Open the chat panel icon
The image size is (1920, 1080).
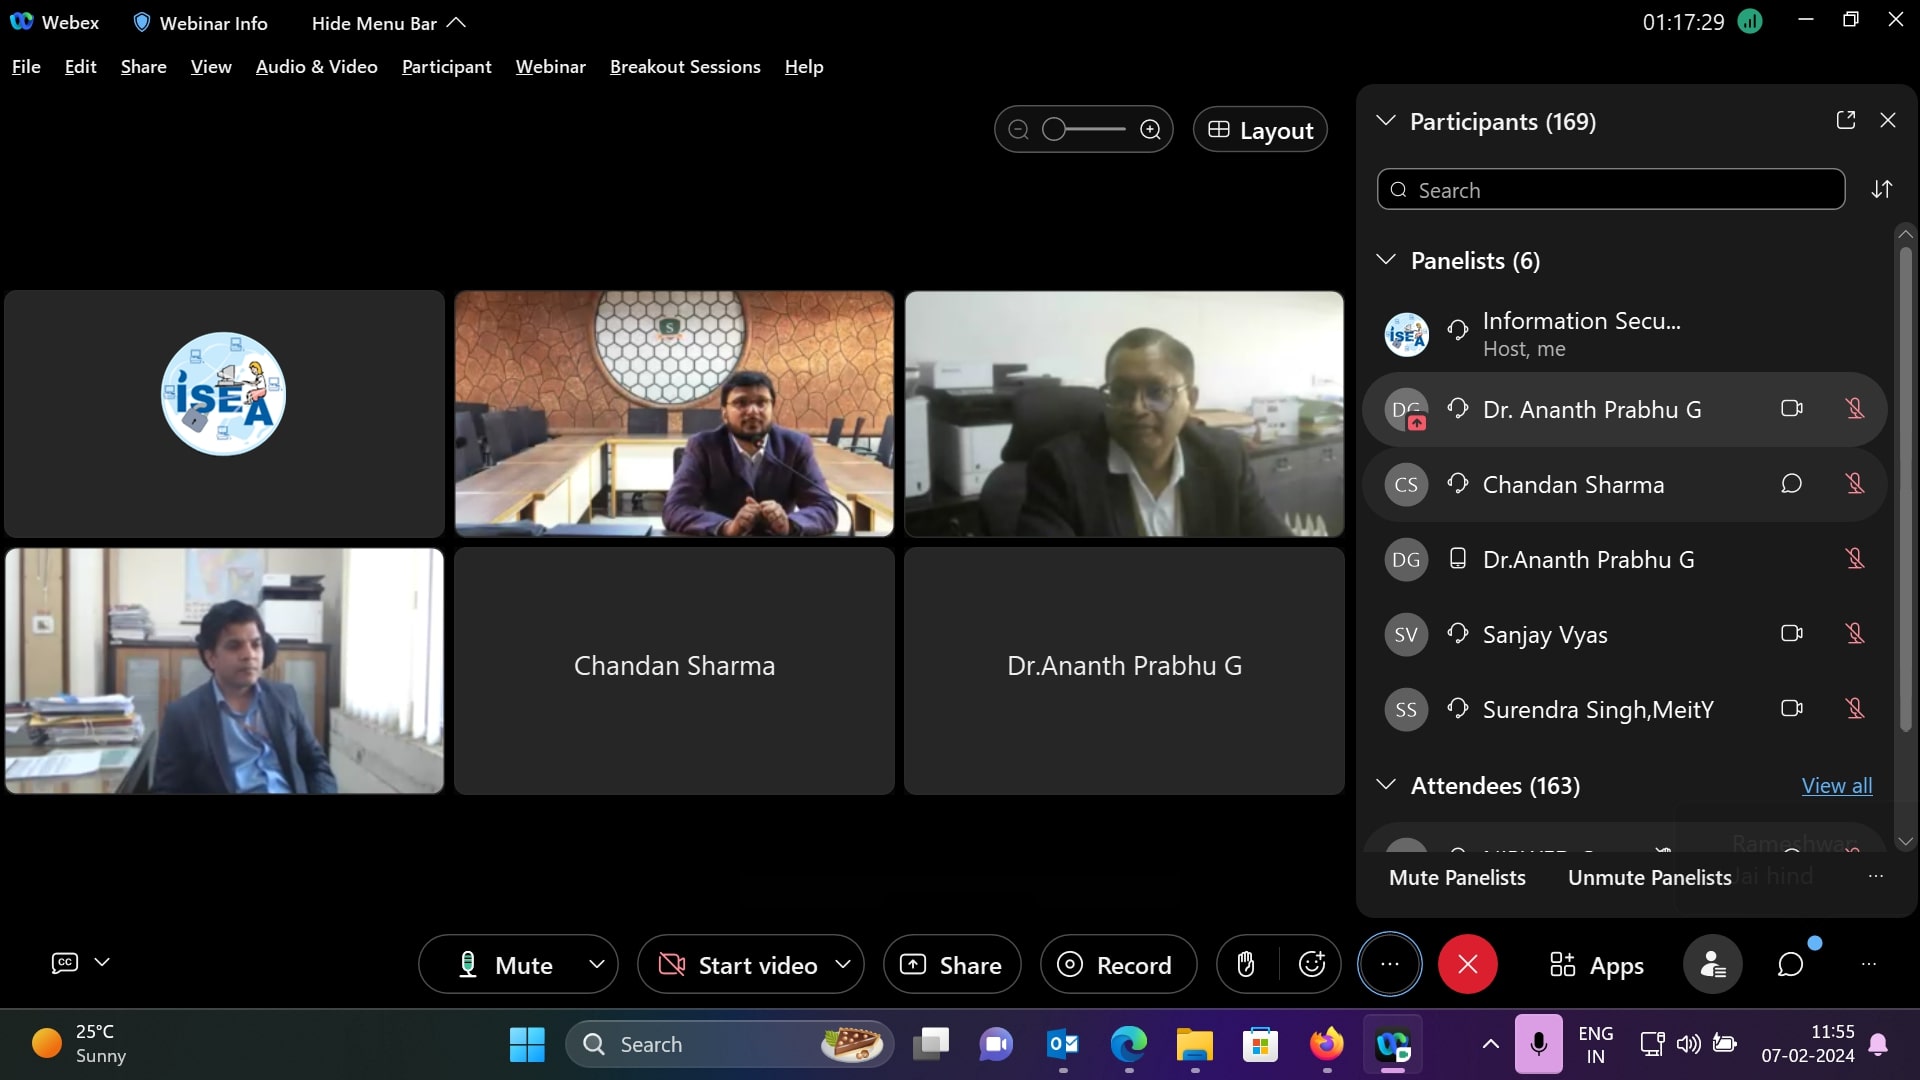[1790, 965]
